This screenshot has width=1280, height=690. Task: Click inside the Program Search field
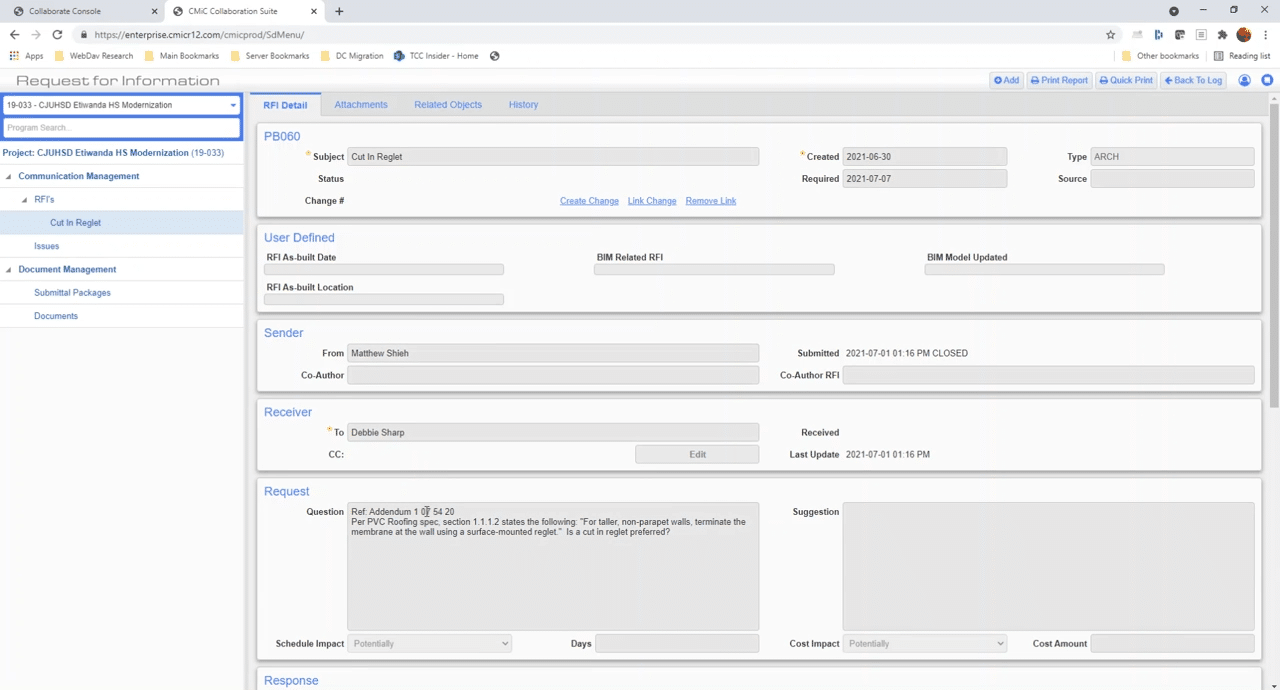coord(120,127)
